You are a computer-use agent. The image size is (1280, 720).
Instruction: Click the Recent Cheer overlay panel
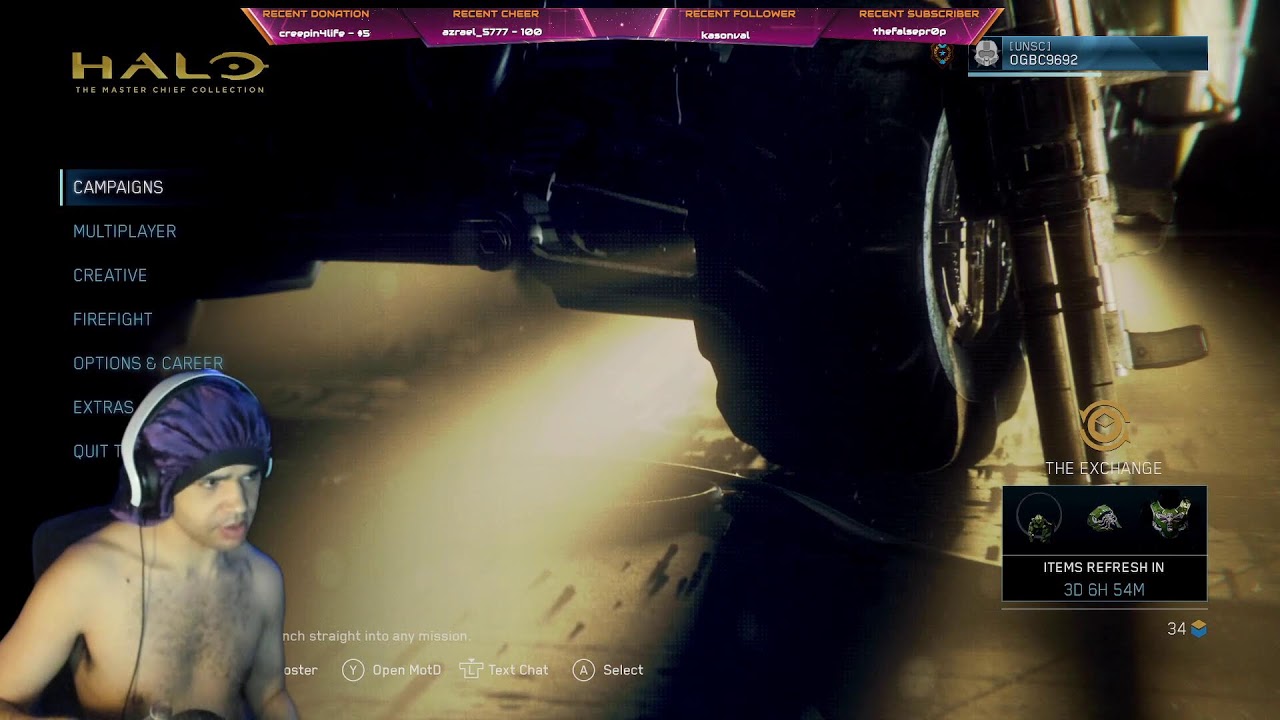pos(496,24)
